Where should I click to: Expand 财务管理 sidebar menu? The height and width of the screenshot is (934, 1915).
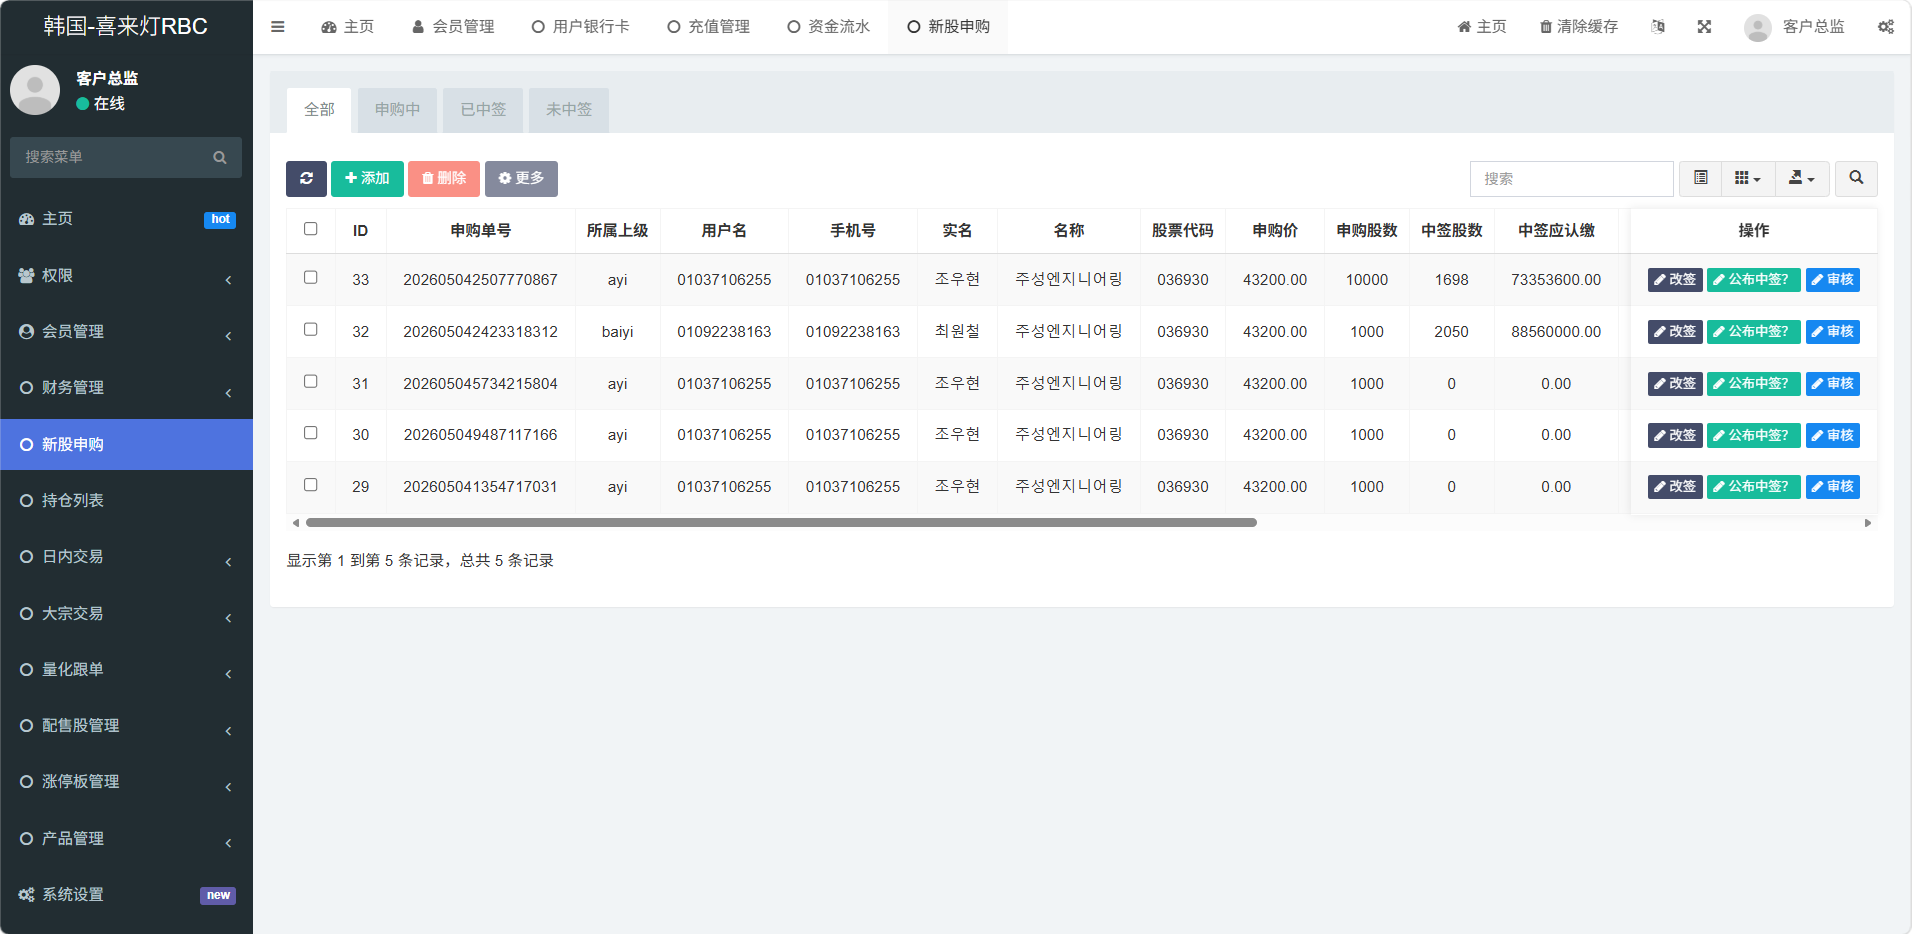coord(126,388)
